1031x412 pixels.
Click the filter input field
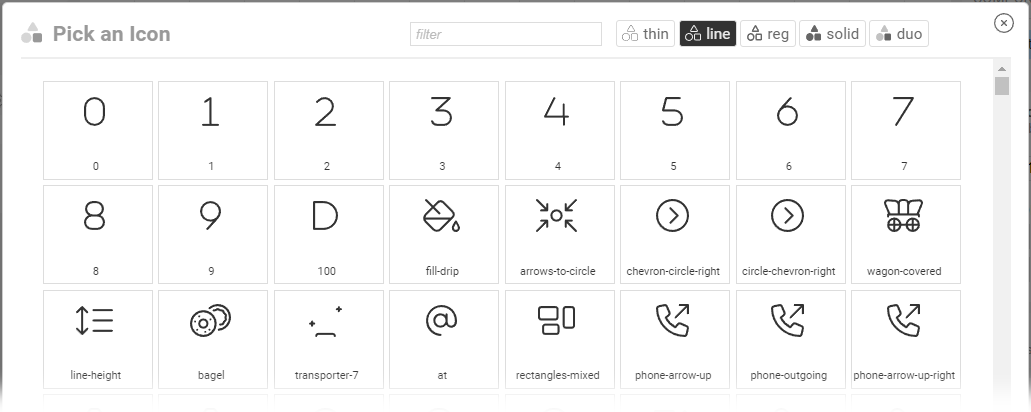[x=506, y=34]
